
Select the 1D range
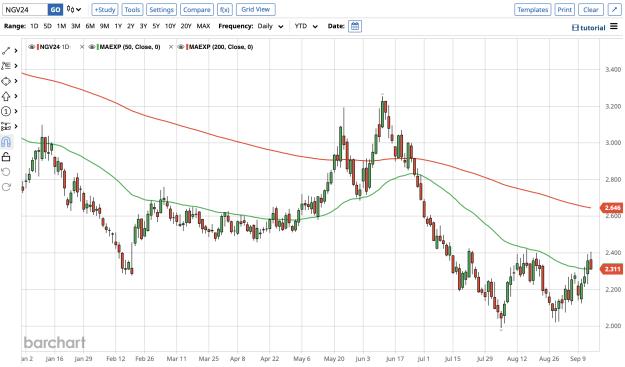point(34,26)
